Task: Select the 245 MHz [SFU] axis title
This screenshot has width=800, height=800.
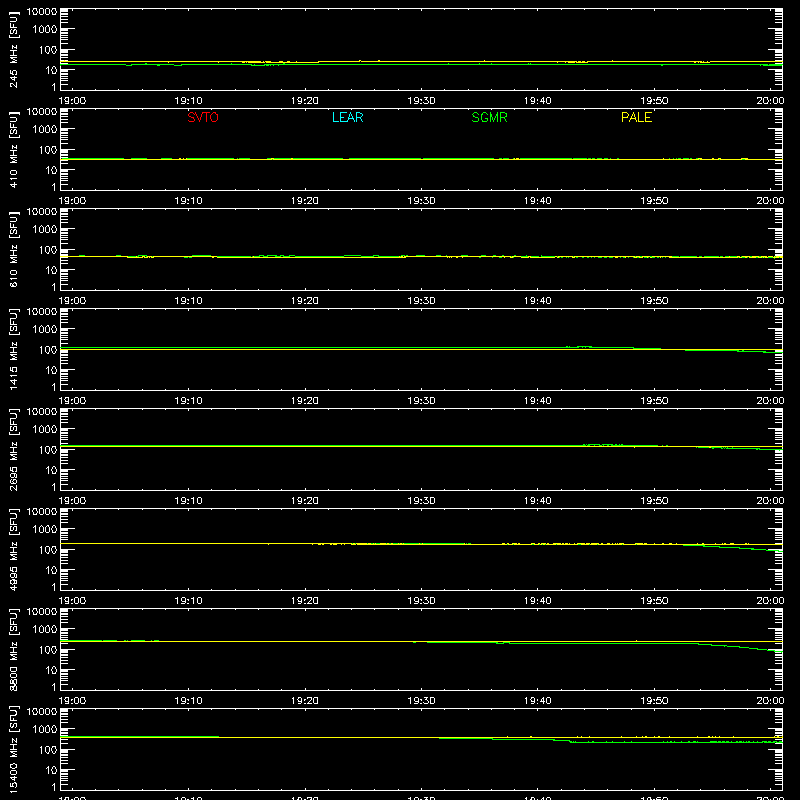Action: (x=13, y=49)
